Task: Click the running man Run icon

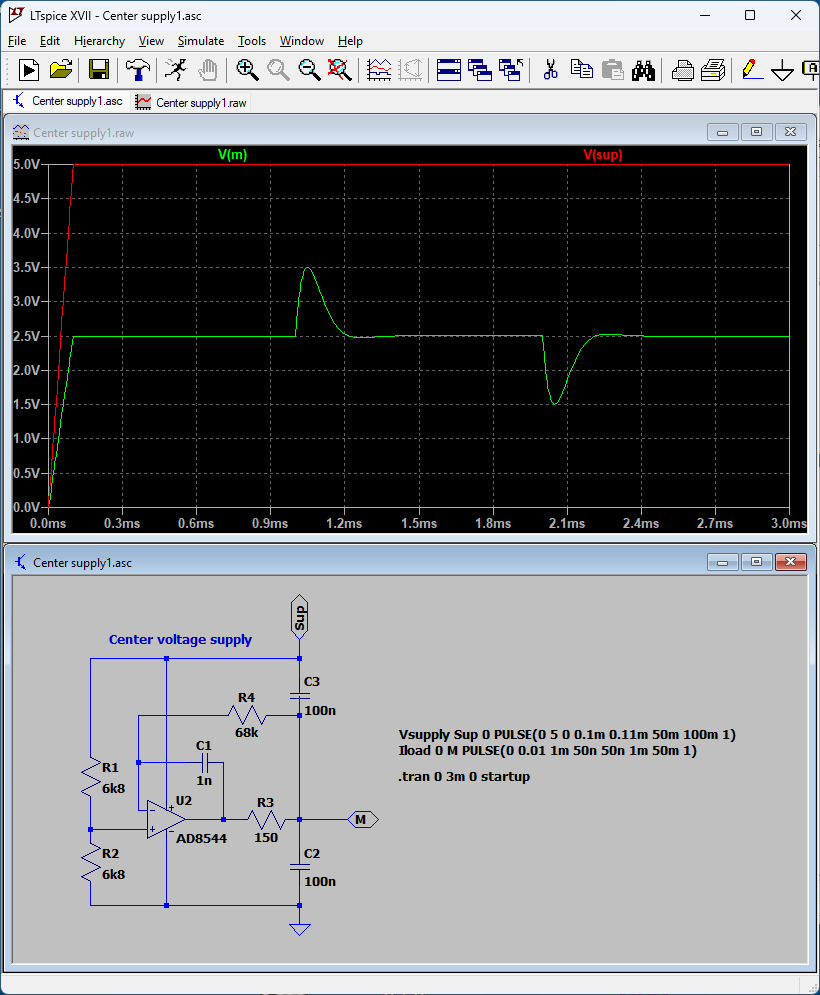Action: coord(176,69)
